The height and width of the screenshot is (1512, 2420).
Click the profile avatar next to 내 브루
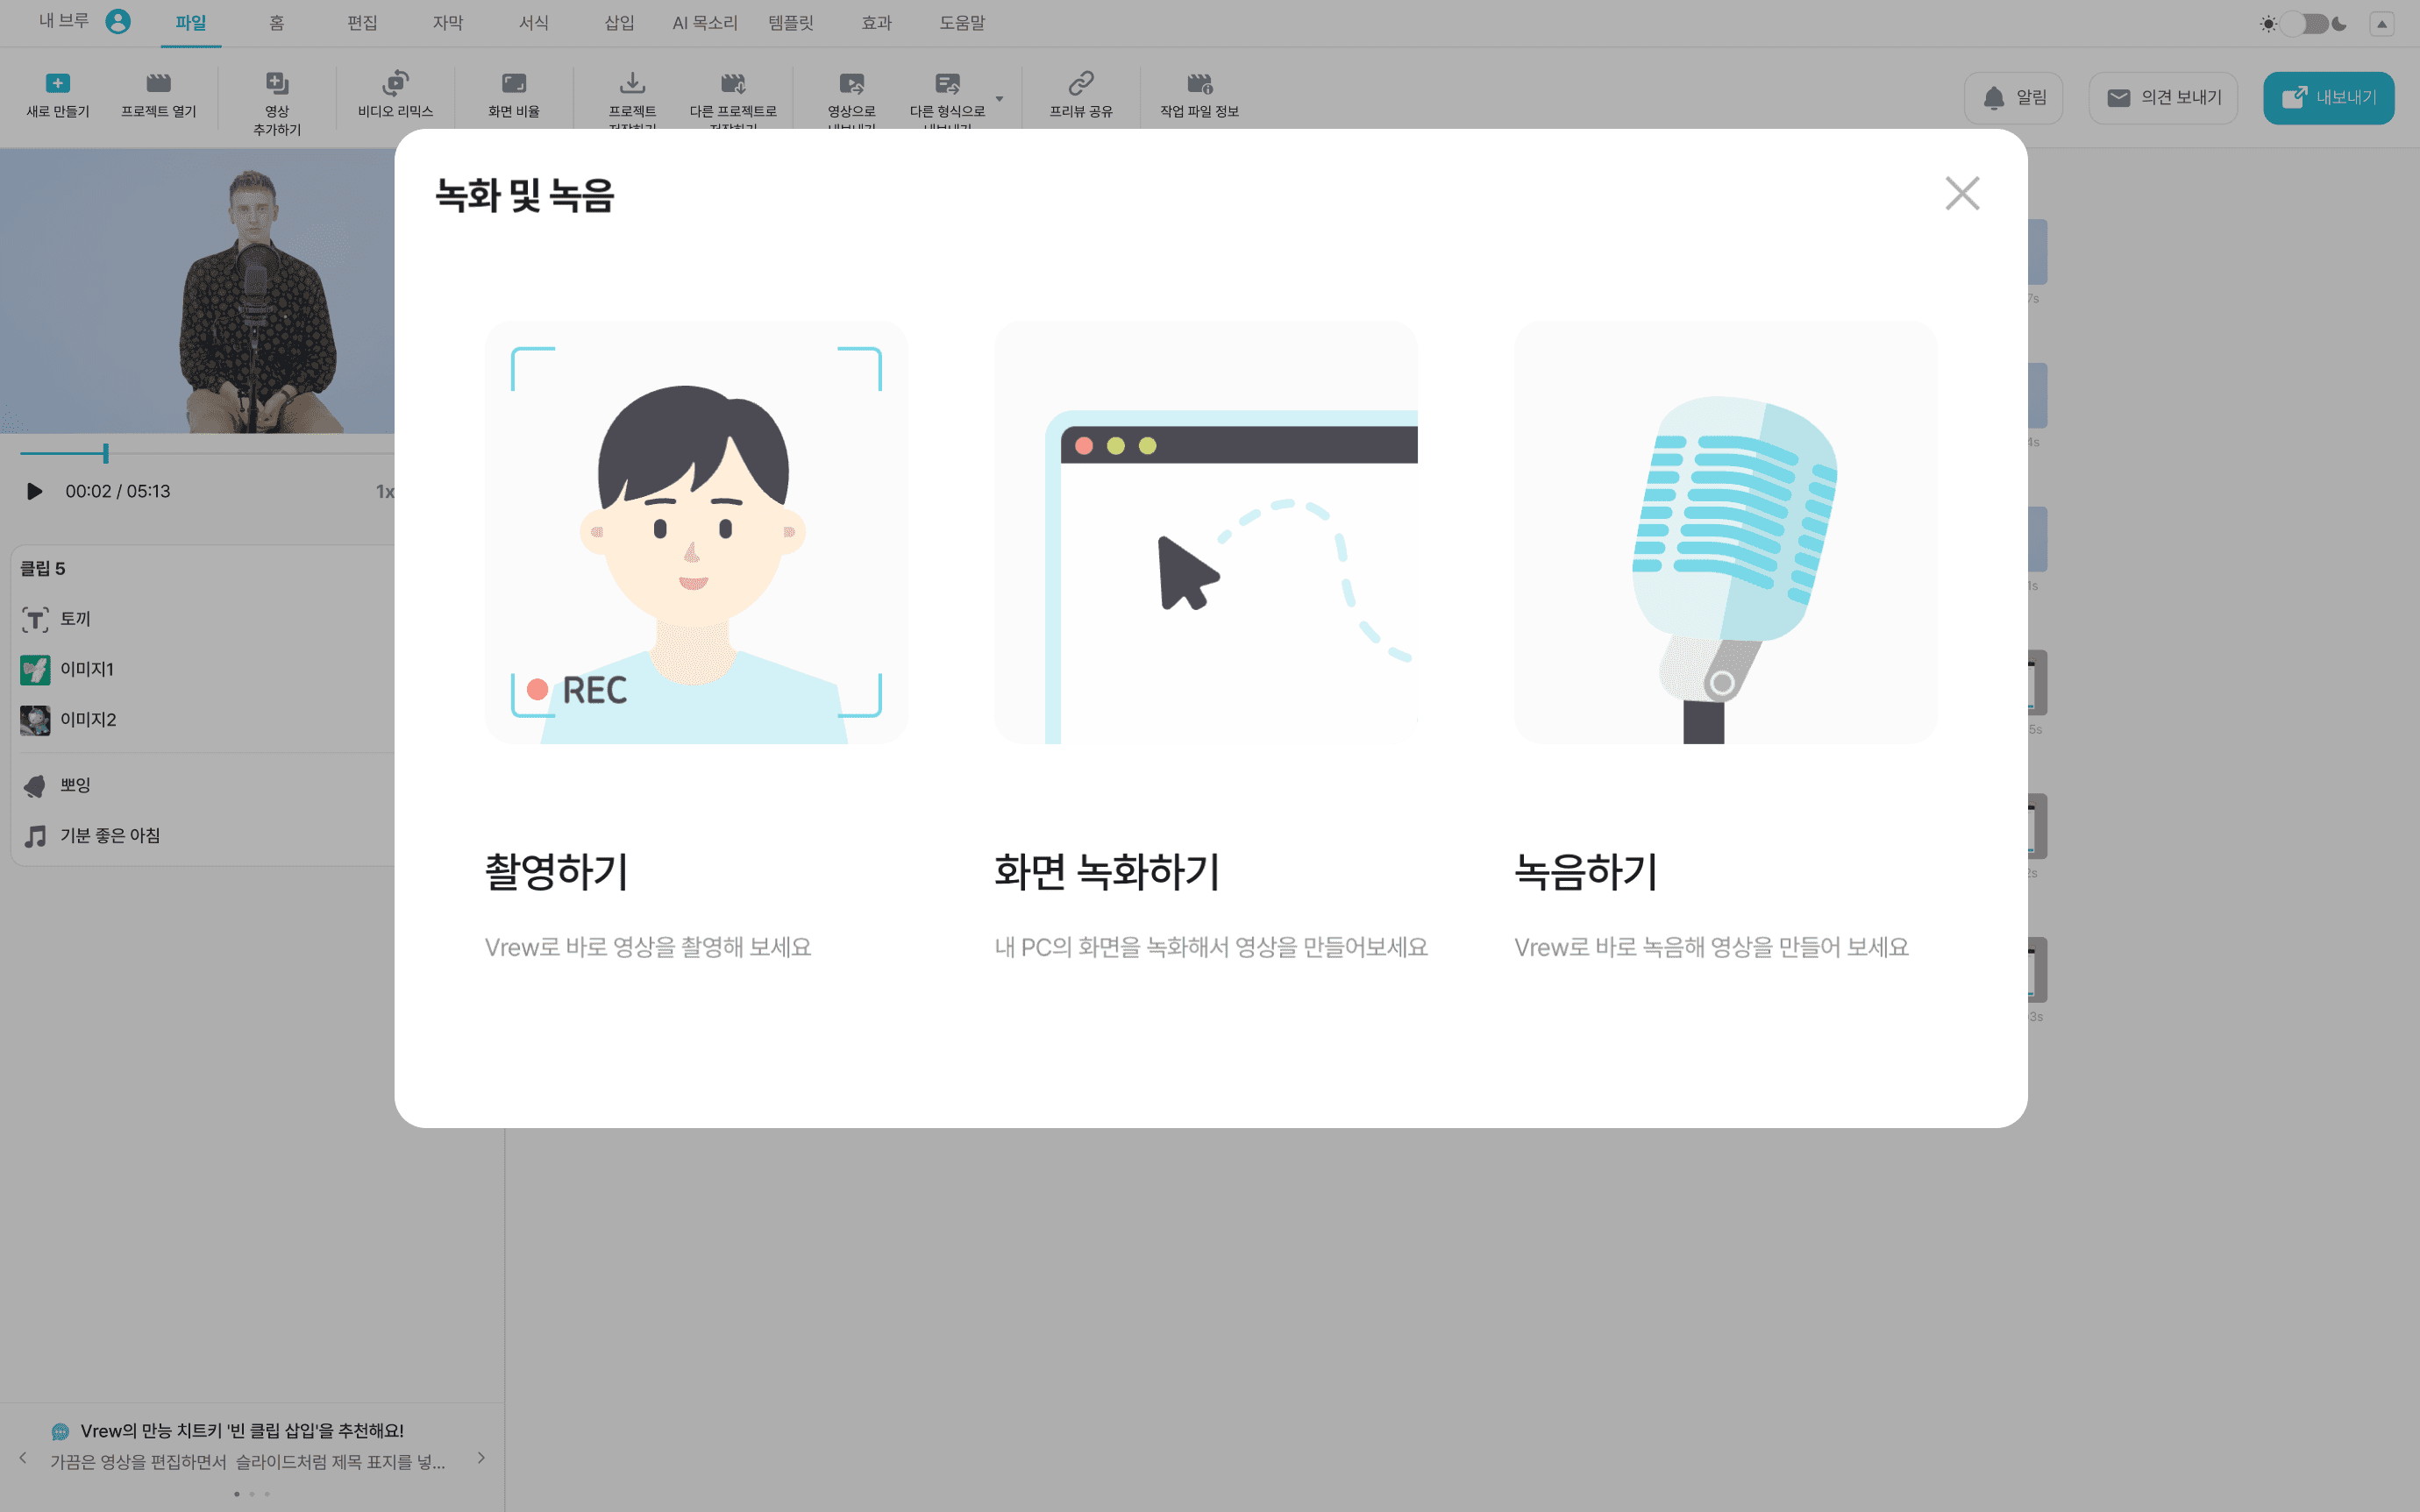click(x=118, y=21)
